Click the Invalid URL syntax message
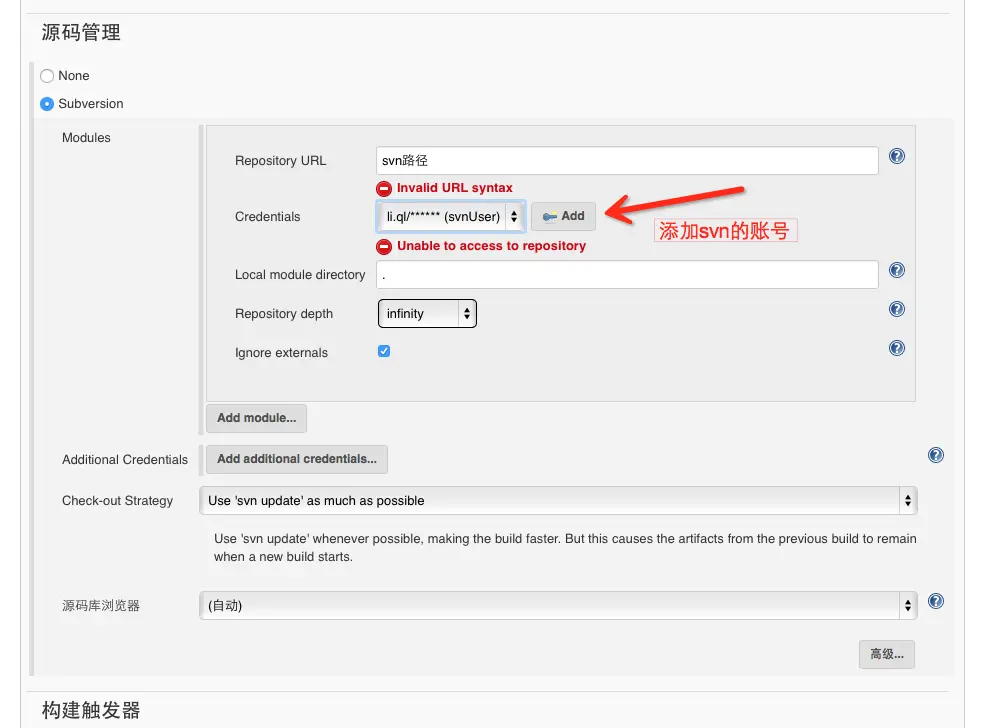Image resolution: width=992 pixels, height=728 pixels. [454, 188]
